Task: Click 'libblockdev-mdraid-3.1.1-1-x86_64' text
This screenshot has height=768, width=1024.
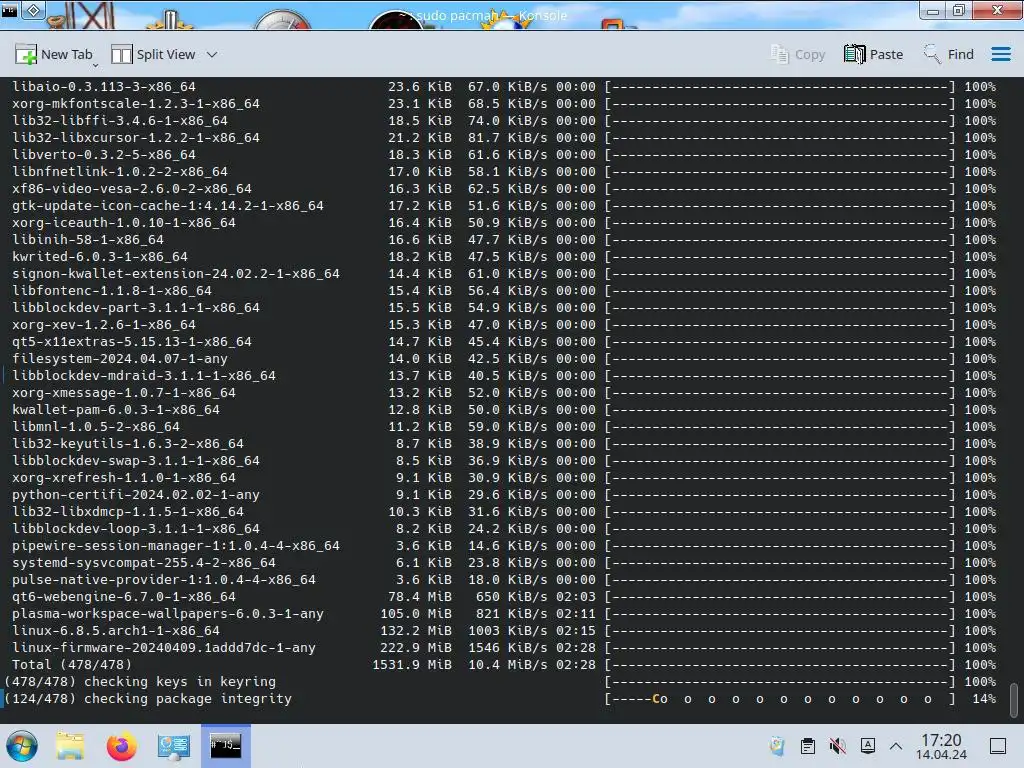Action: pos(144,376)
